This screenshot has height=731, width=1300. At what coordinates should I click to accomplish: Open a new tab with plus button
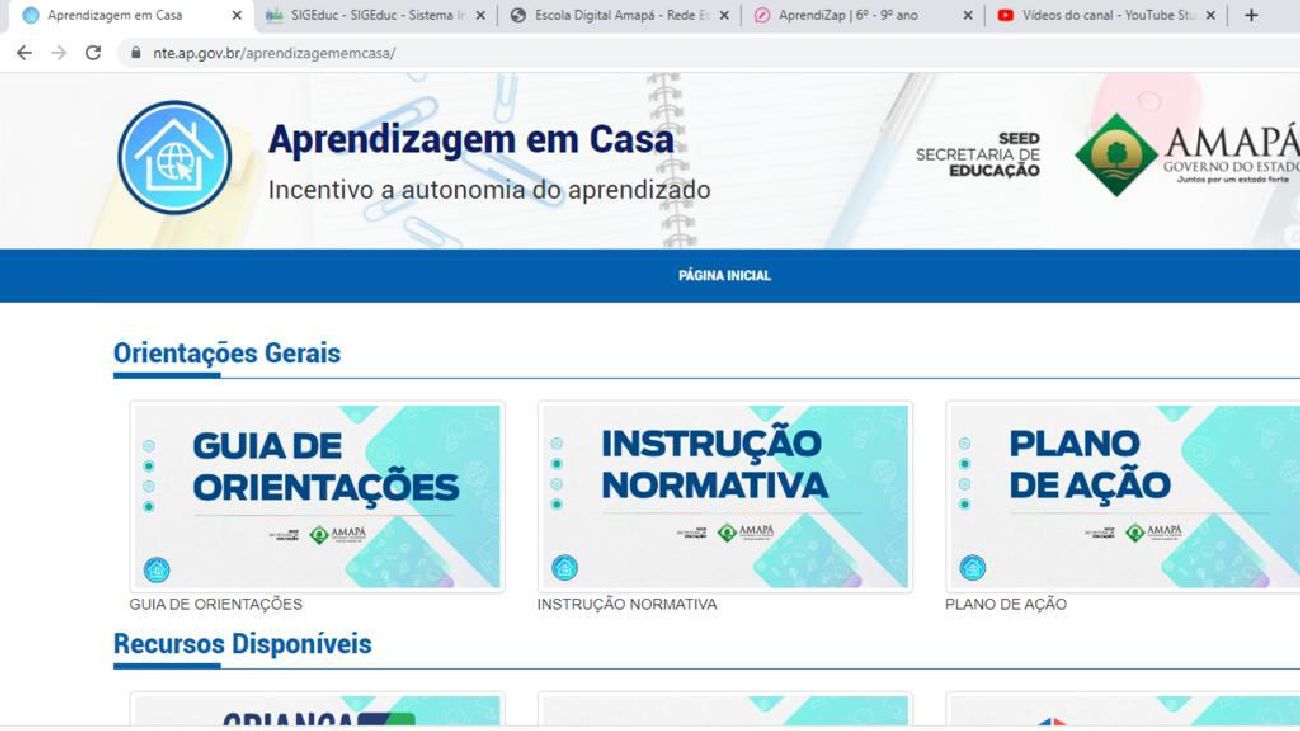click(x=1251, y=15)
